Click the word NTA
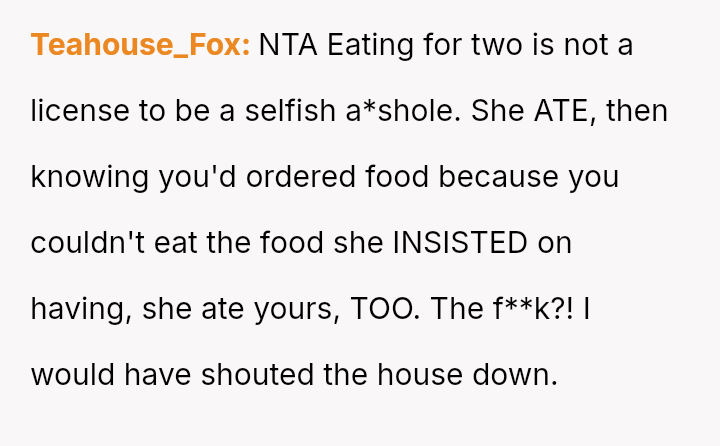This screenshot has width=720, height=446. (x=288, y=45)
